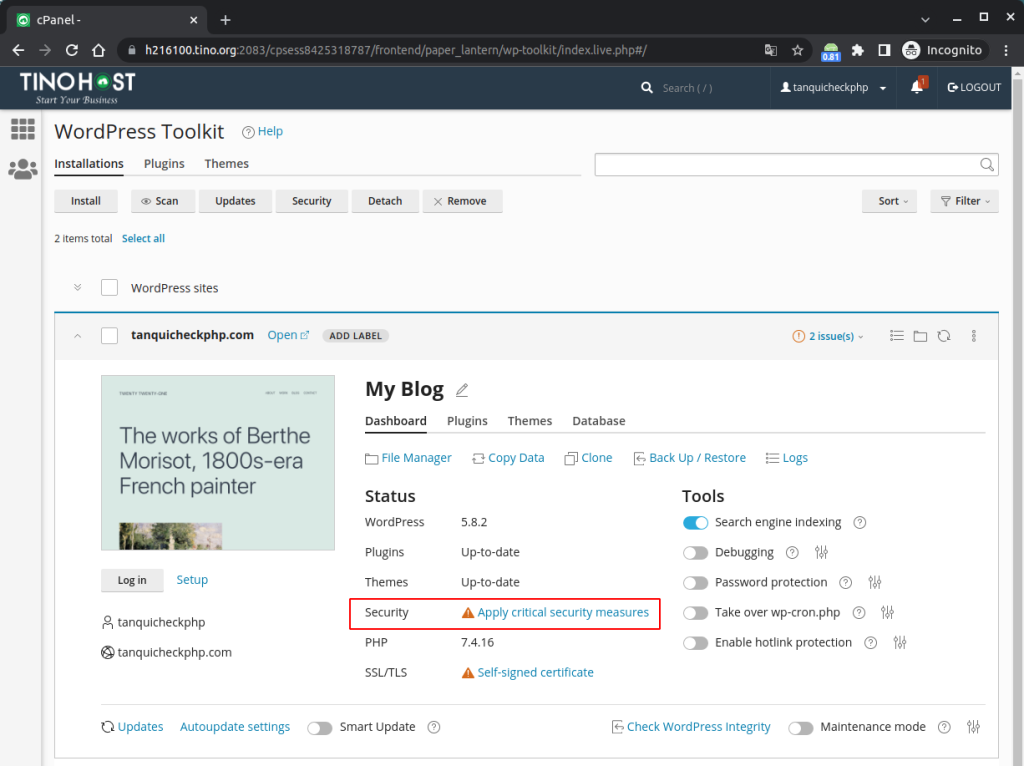The image size is (1024, 766).
Task: Open the Back Up / Restore link
Action: click(690, 458)
